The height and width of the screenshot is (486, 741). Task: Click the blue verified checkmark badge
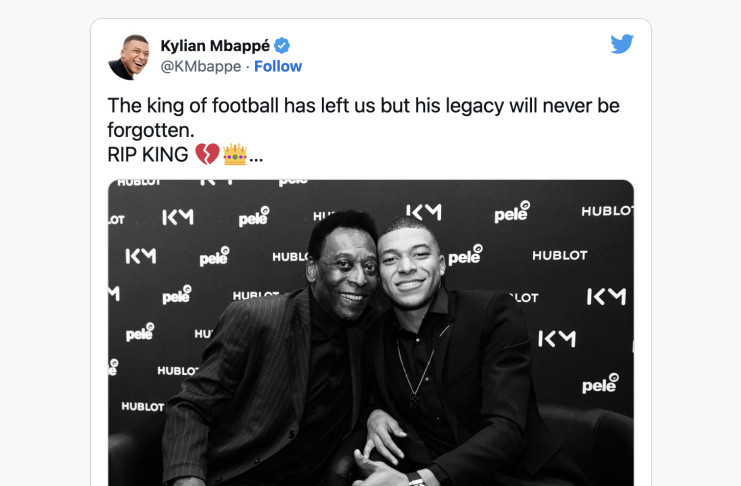click(x=282, y=46)
